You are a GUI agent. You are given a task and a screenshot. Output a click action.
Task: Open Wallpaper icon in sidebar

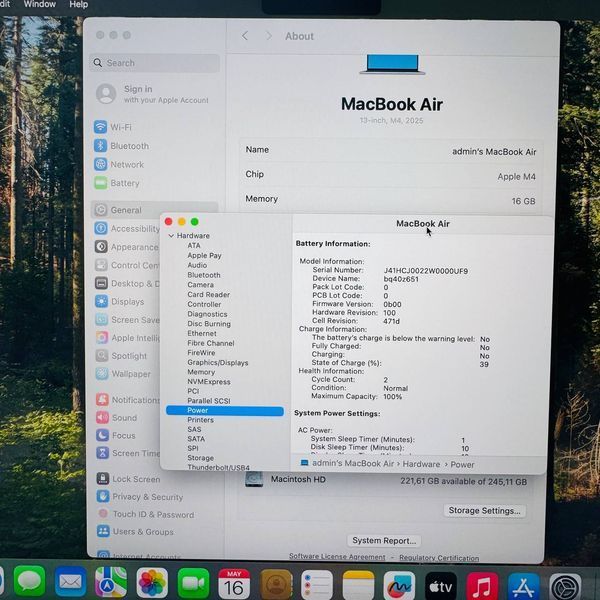coord(102,373)
